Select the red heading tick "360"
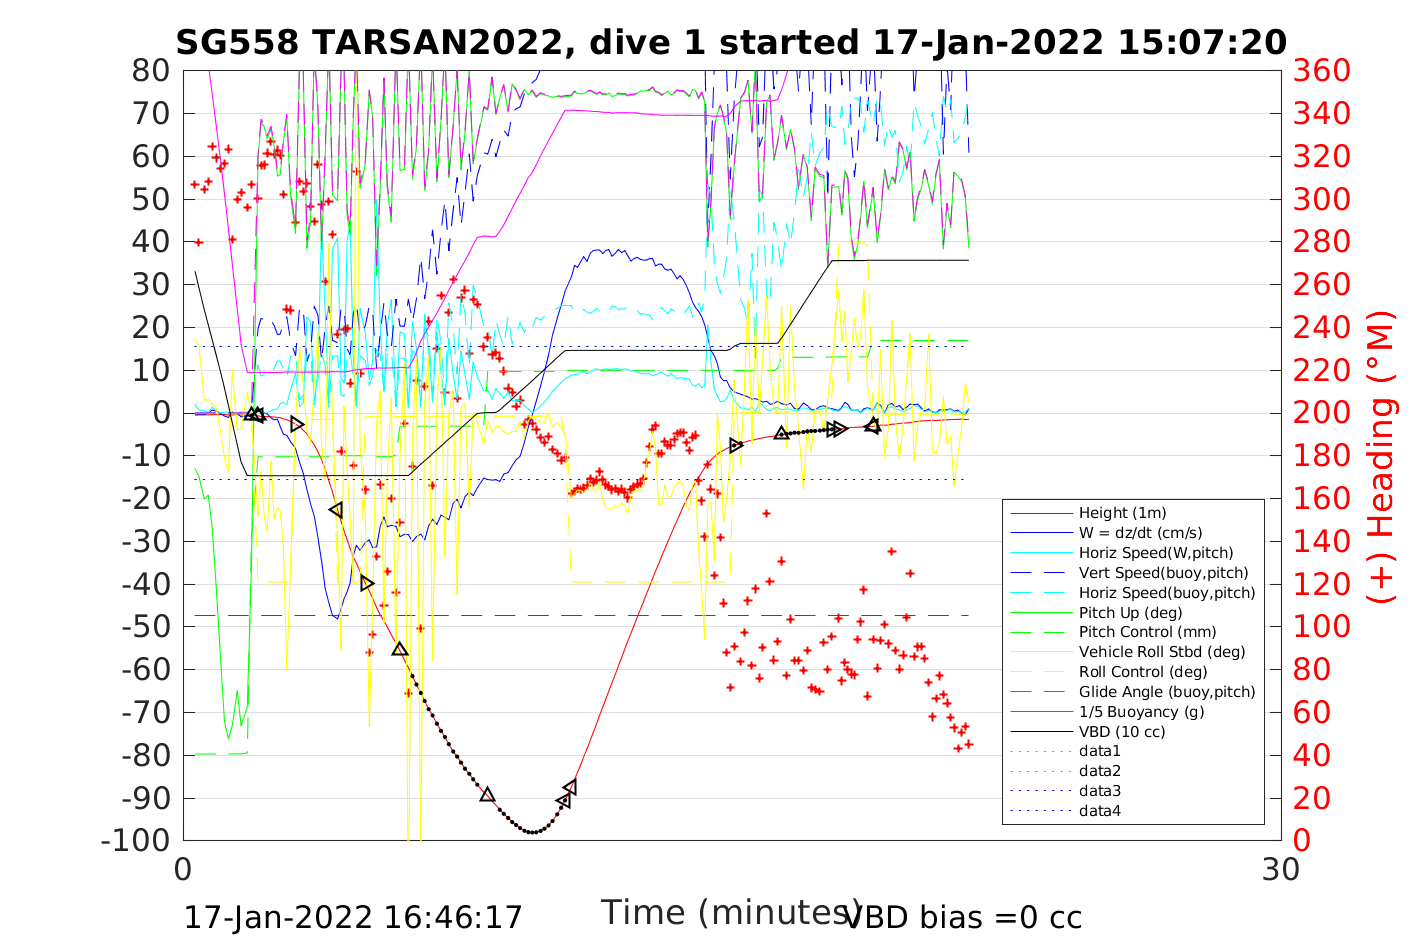This screenshot has width=1417, height=945. [x=1322, y=71]
